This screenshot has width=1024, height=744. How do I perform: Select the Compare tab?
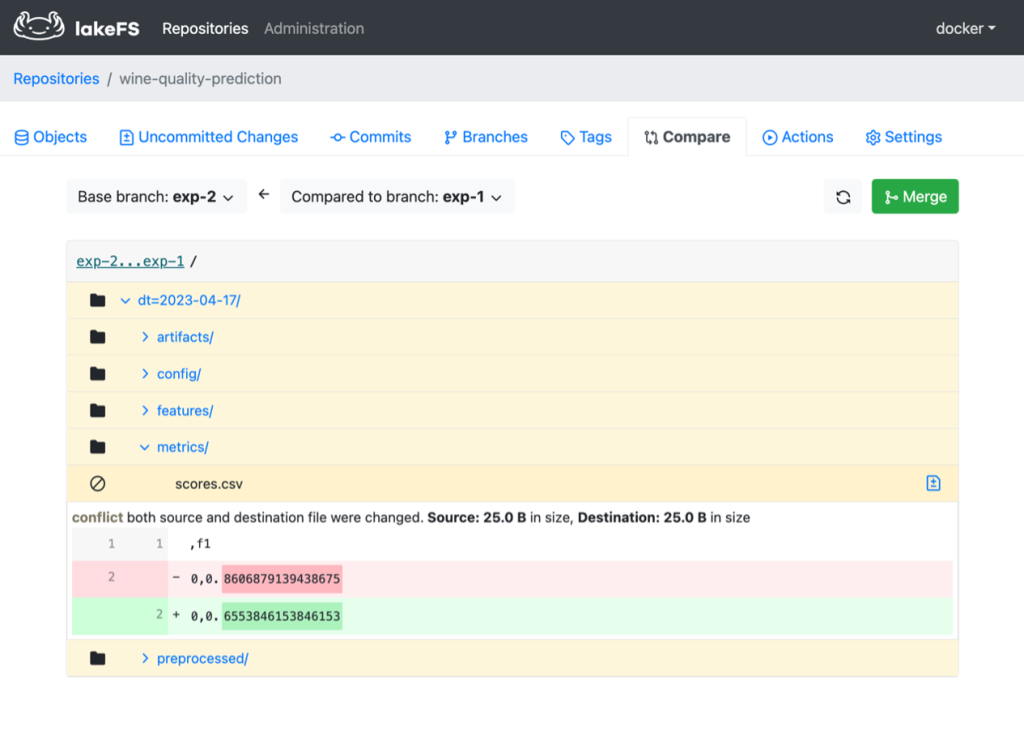coord(687,137)
